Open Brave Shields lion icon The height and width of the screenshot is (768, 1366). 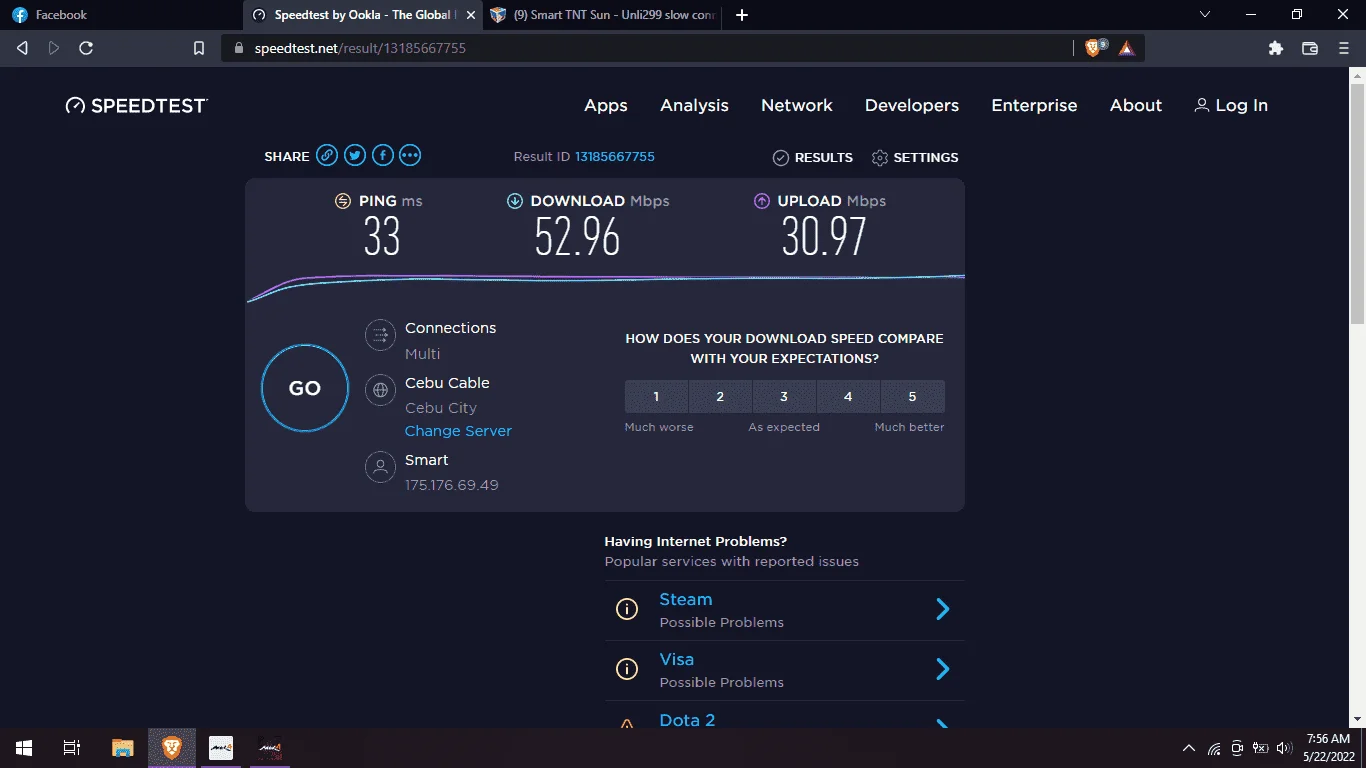1095,47
